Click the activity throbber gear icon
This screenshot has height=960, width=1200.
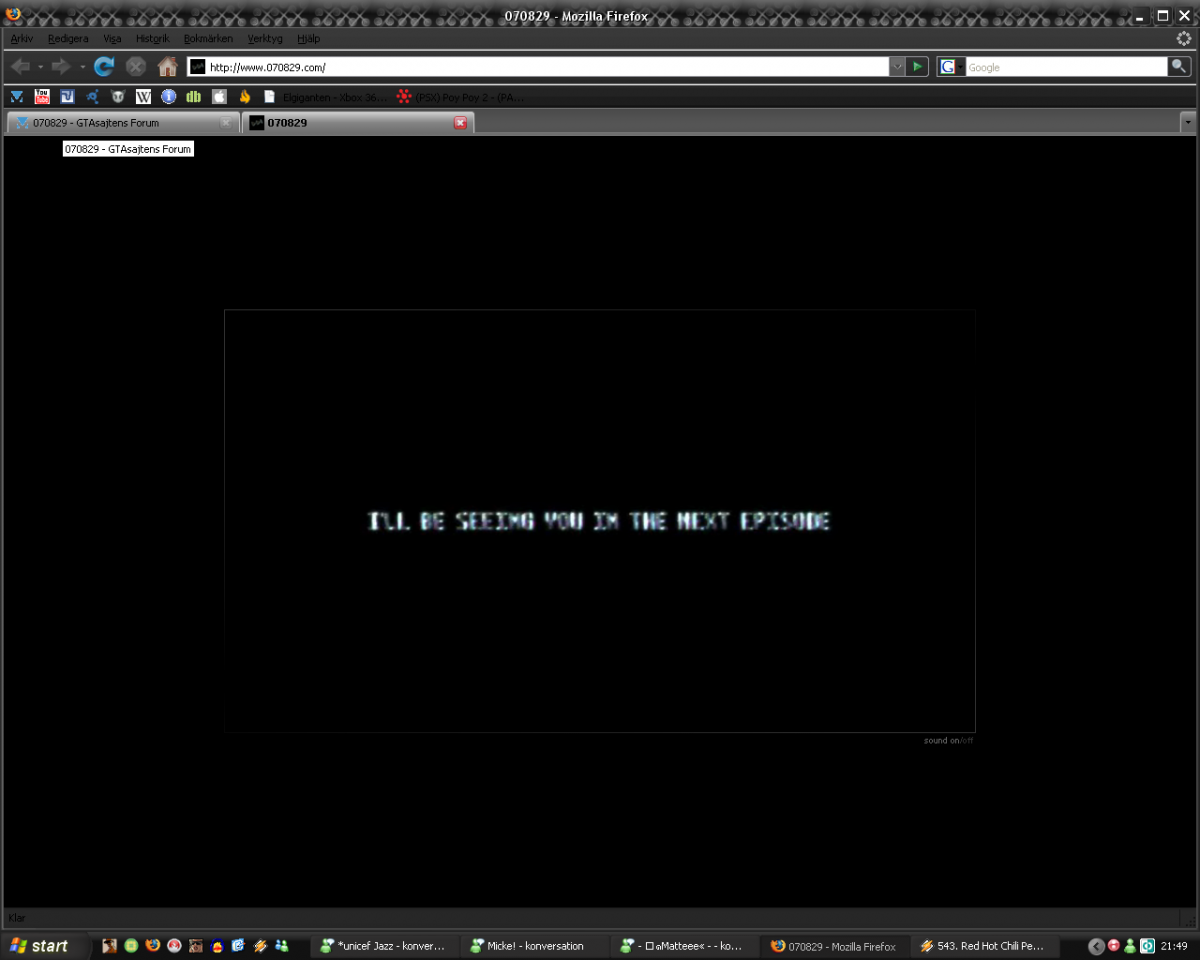pos(1184,38)
